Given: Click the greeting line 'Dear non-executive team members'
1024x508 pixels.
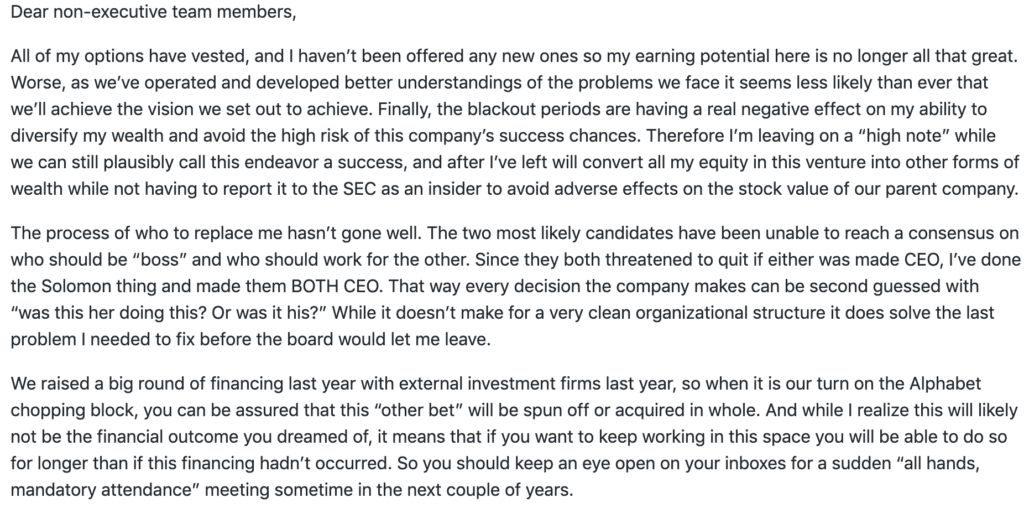Looking at the screenshot, I should coord(153,13).
